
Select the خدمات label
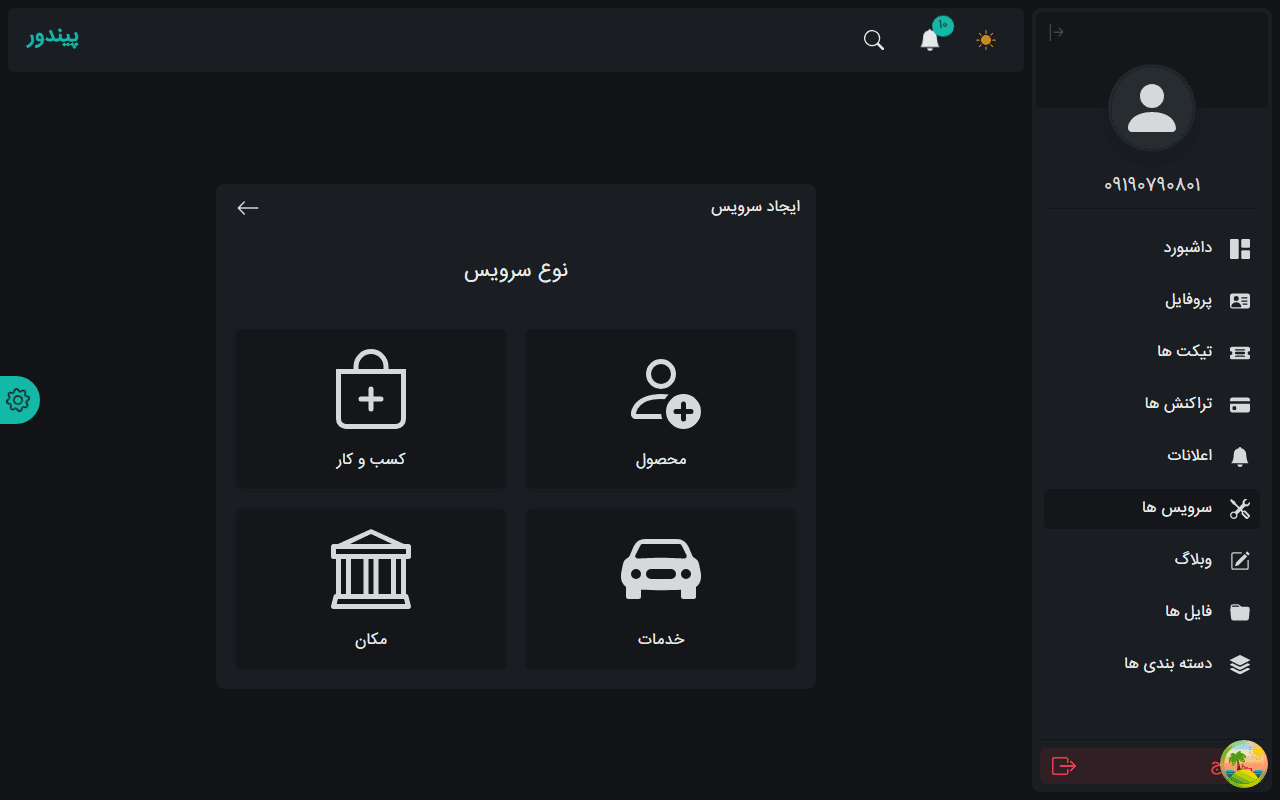661,639
